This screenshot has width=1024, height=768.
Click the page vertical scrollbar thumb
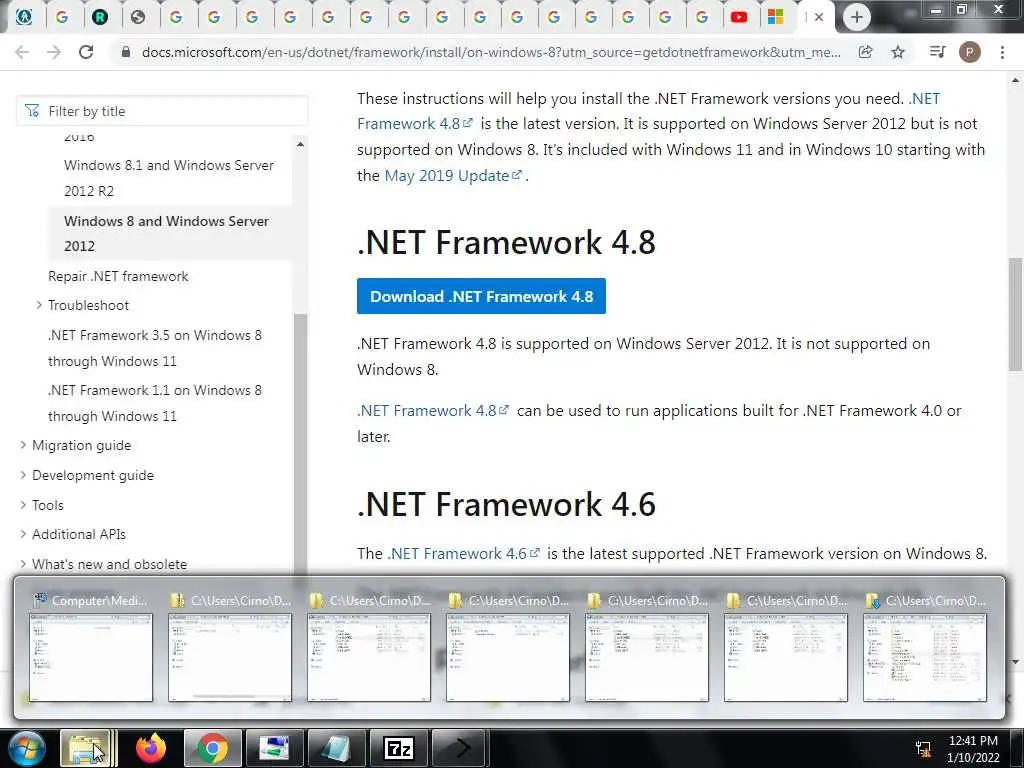pyautogui.click(x=1015, y=313)
